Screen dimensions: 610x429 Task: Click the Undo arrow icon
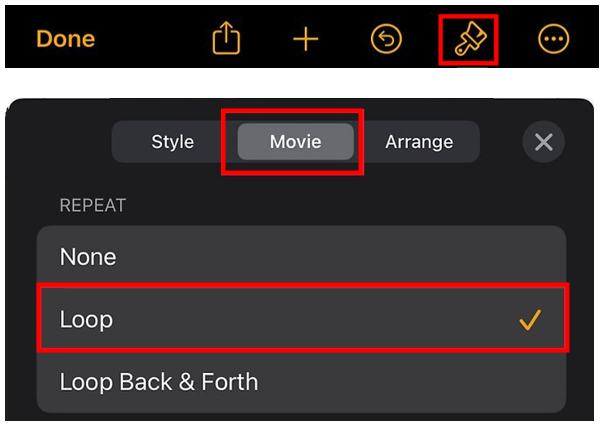(x=386, y=39)
